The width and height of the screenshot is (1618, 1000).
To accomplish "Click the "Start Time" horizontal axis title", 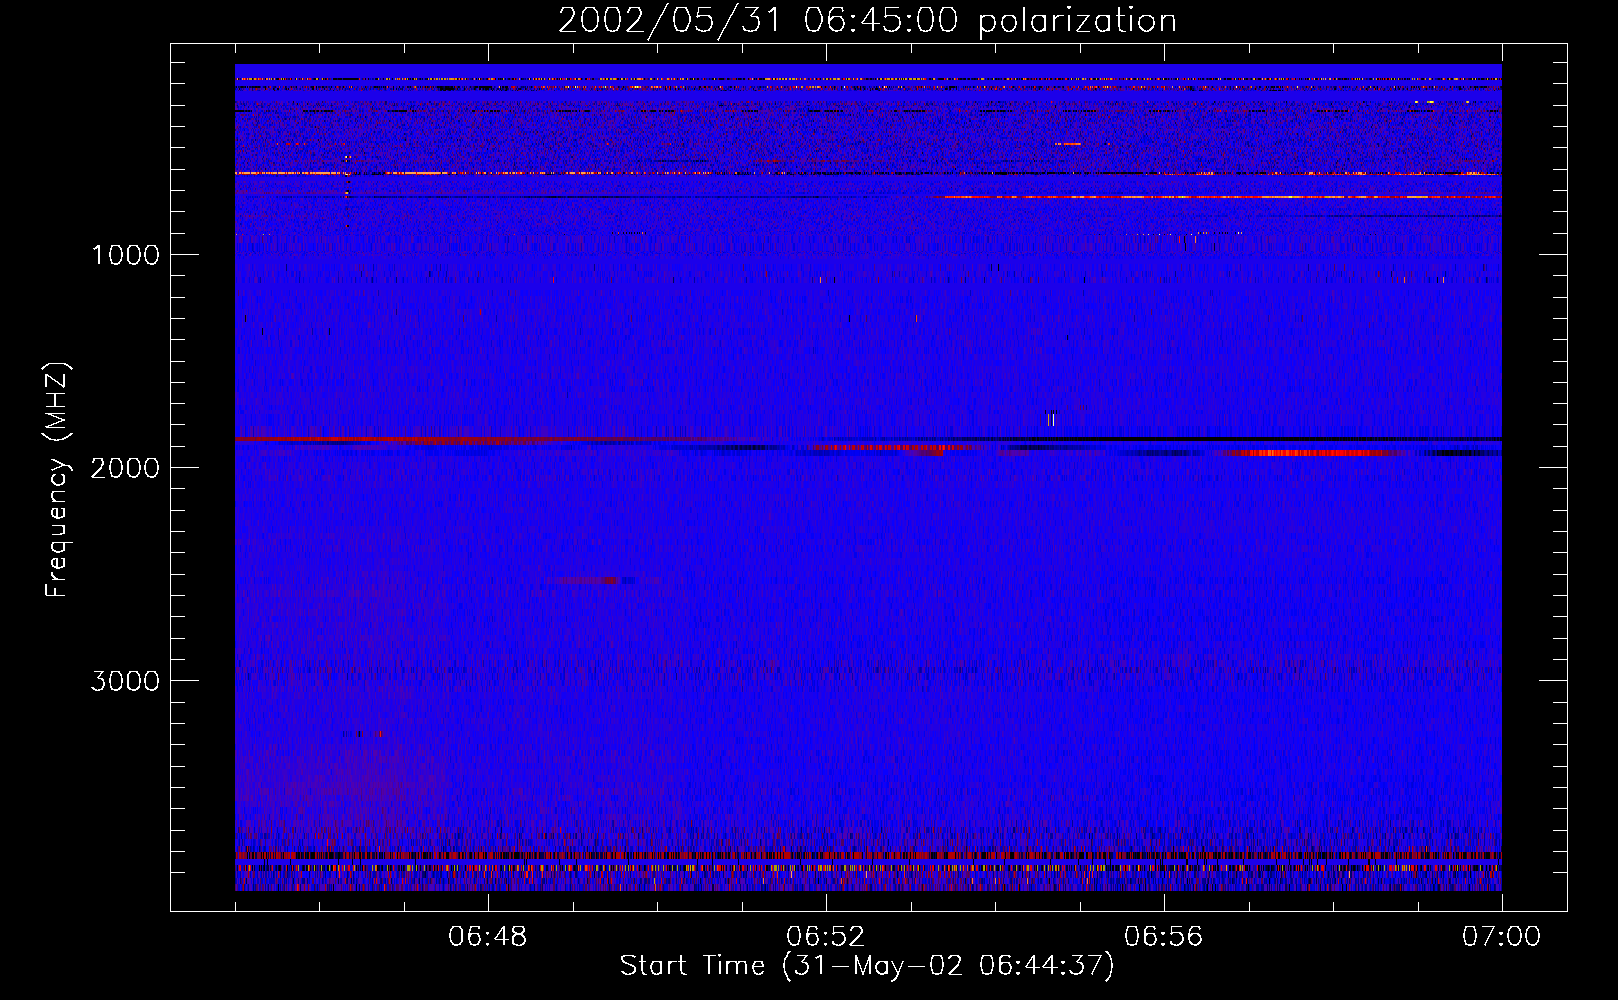I will click(x=866, y=966).
